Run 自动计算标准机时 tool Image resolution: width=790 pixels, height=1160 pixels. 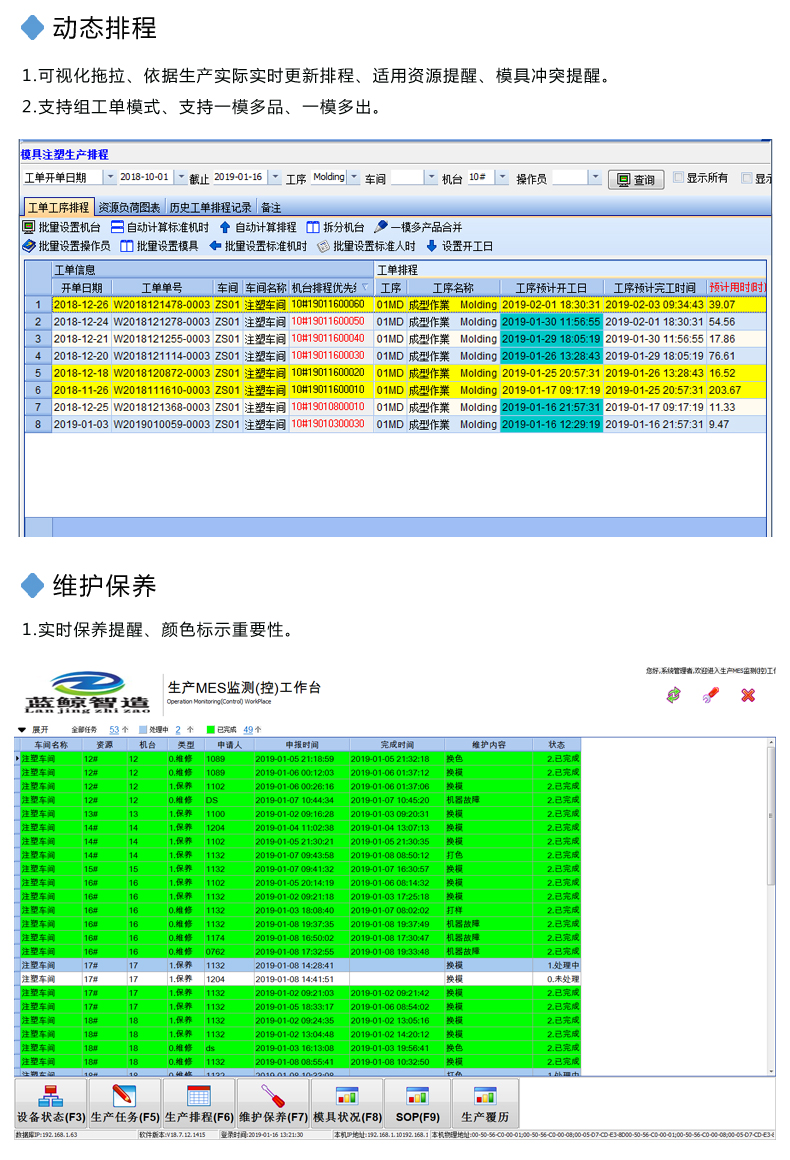pyautogui.click(x=117, y=228)
